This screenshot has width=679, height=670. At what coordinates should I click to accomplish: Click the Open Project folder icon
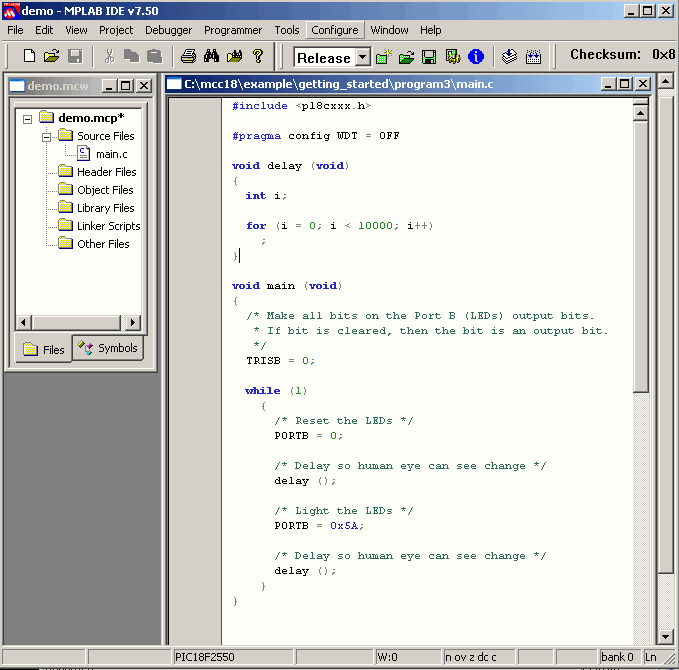point(407,57)
